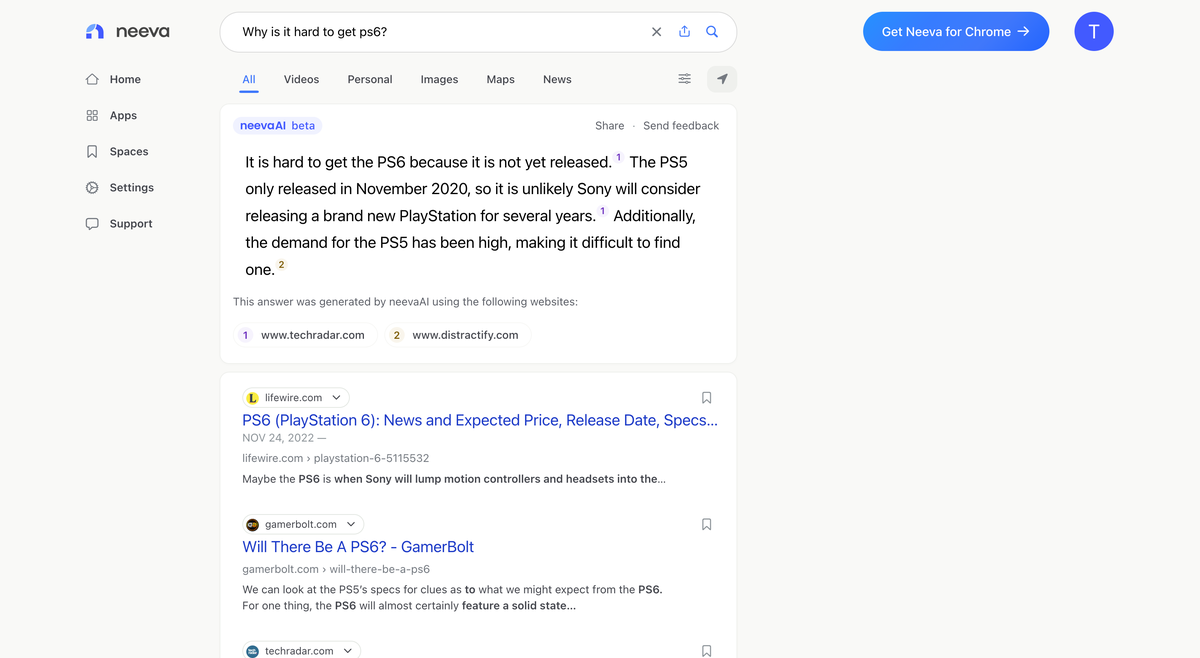Open Apps from the sidebar
The height and width of the screenshot is (658, 1200).
click(123, 116)
